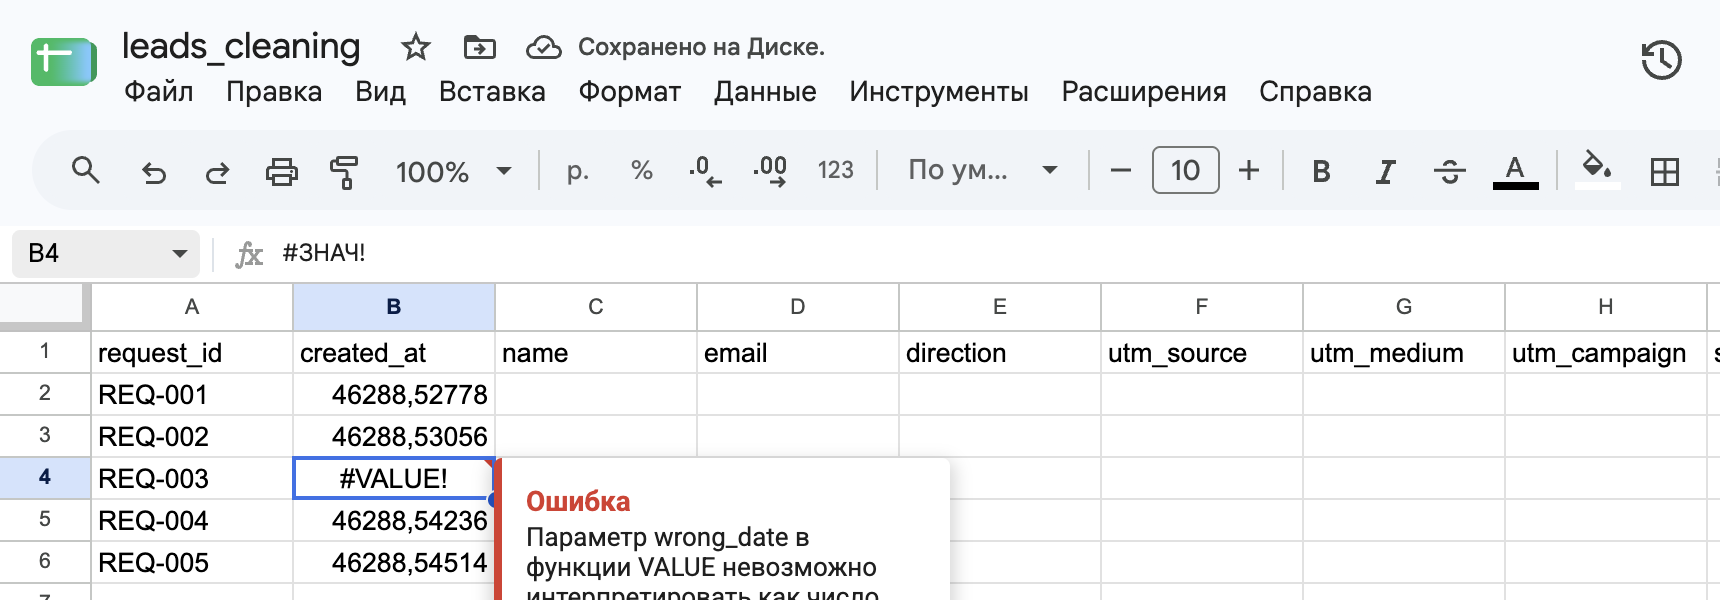Open the Вставка menu

point(492,92)
